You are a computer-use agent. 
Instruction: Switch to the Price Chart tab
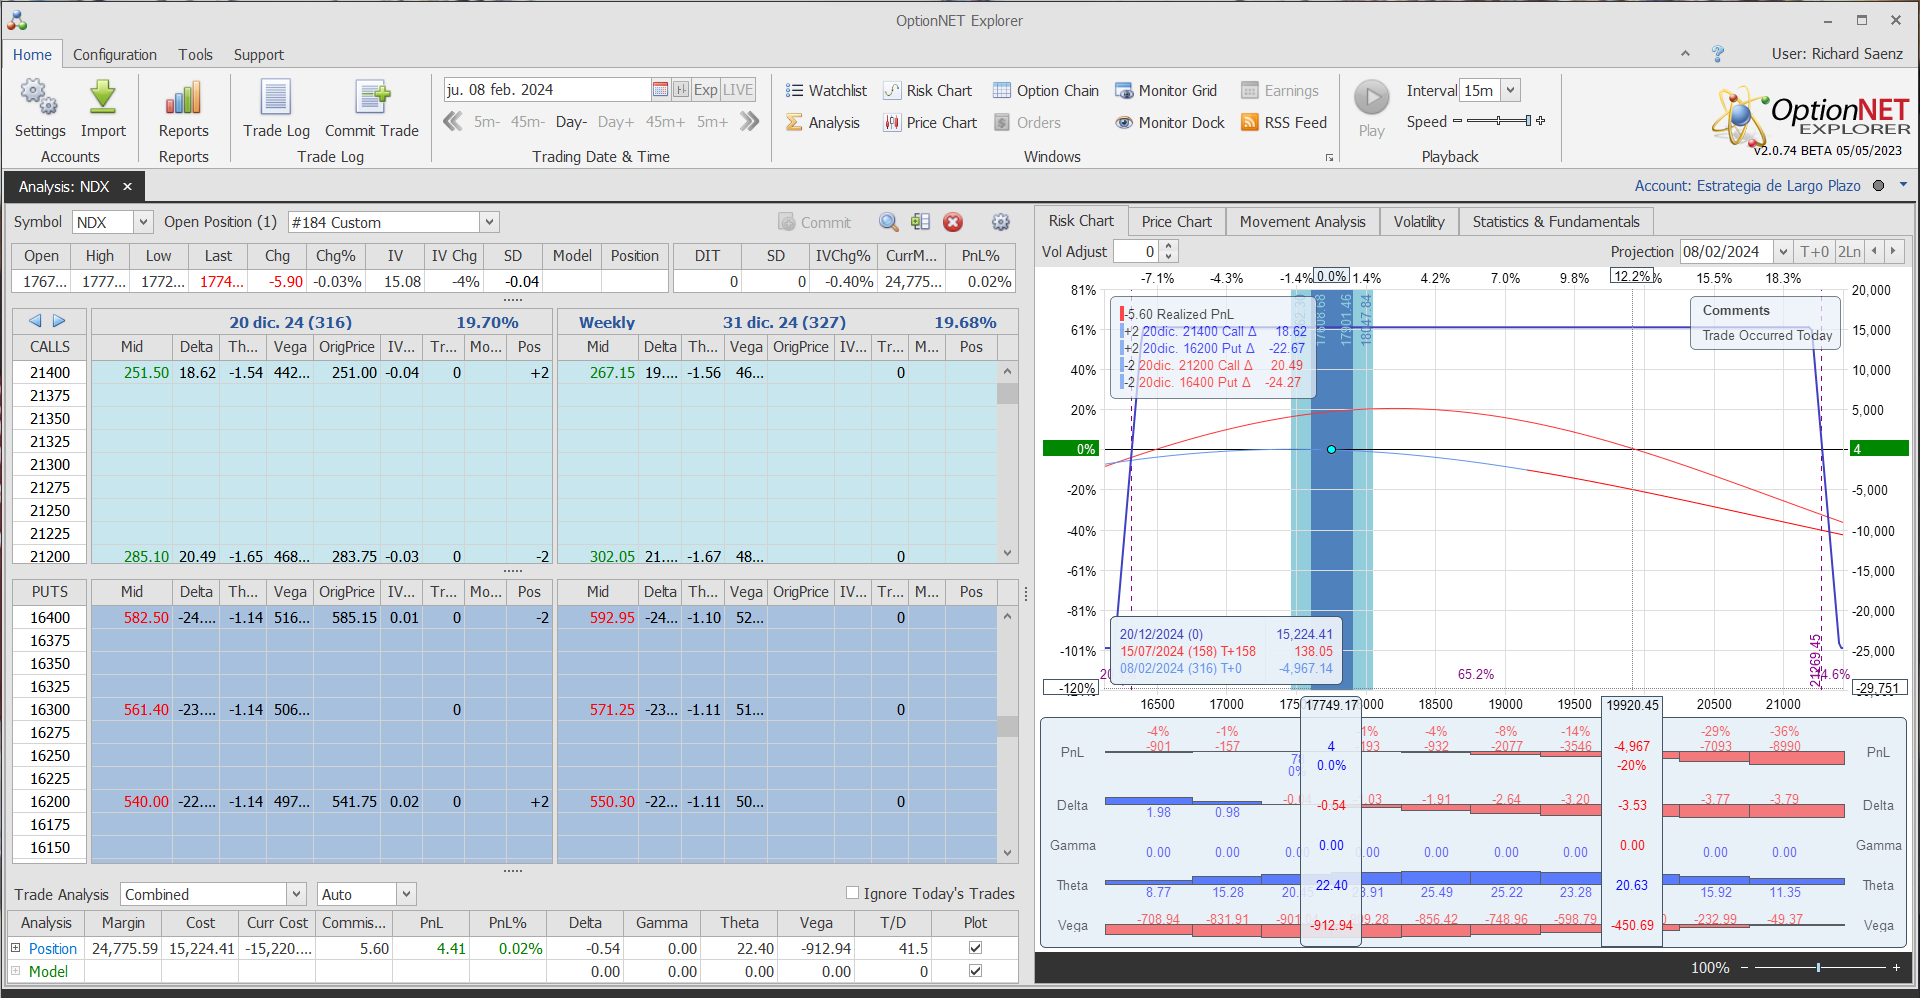click(1176, 221)
